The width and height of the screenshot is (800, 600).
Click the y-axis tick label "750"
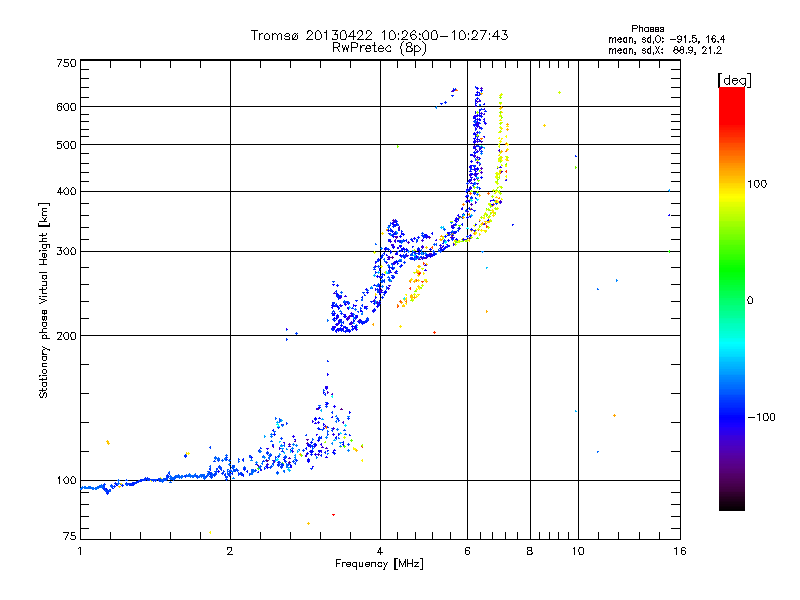coord(66,63)
